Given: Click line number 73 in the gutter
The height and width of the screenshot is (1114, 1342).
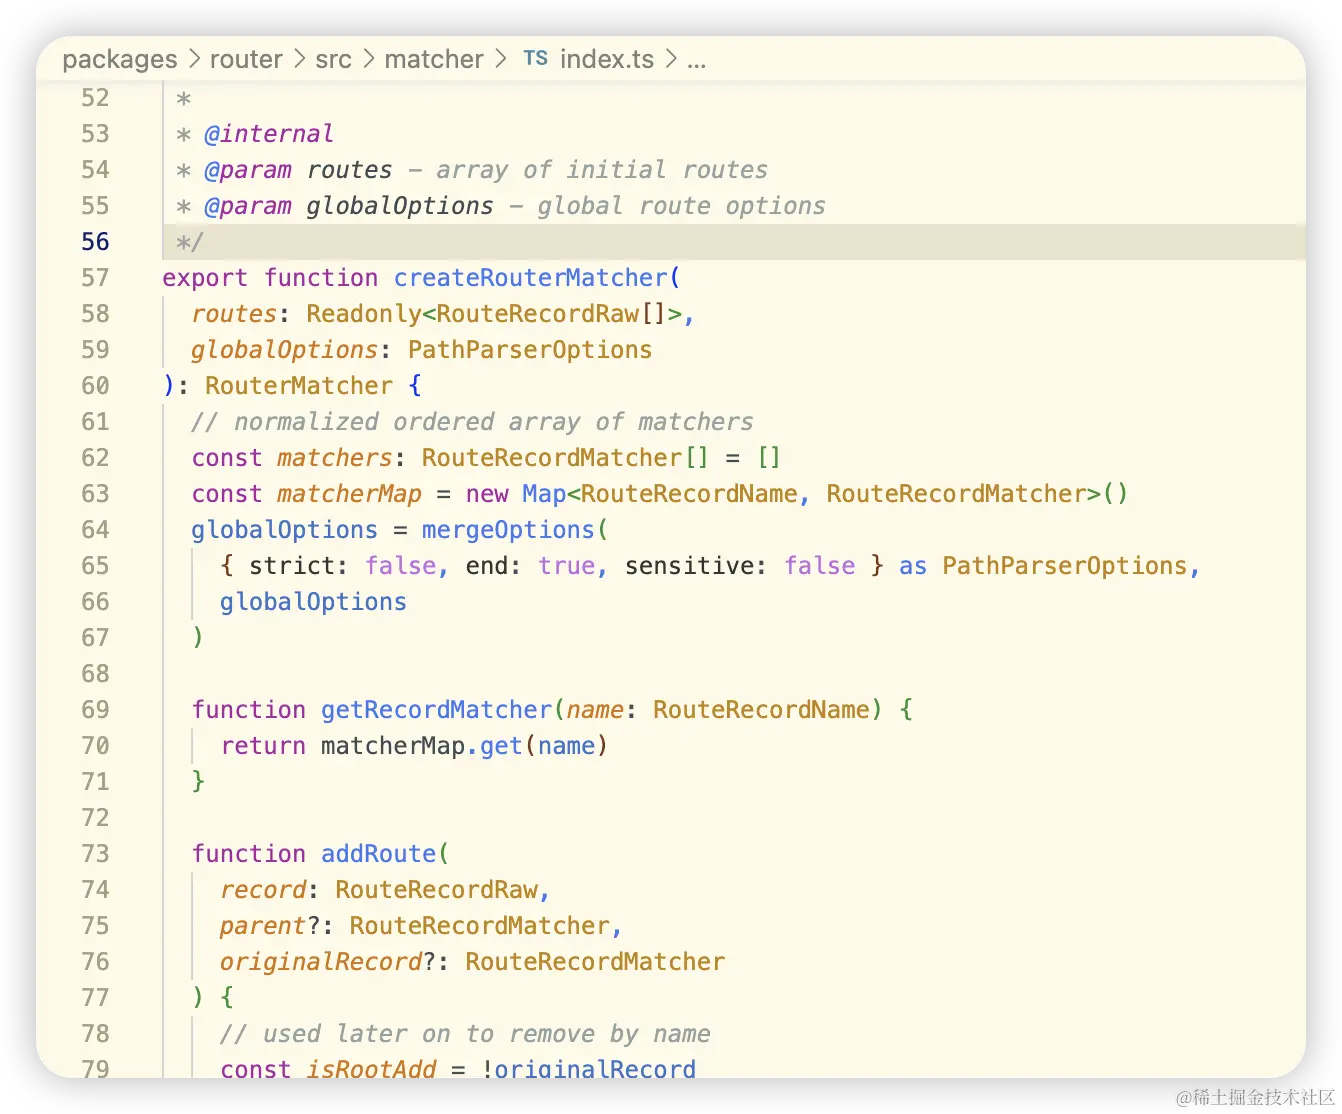Looking at the screenshot, I should (95, 854).
